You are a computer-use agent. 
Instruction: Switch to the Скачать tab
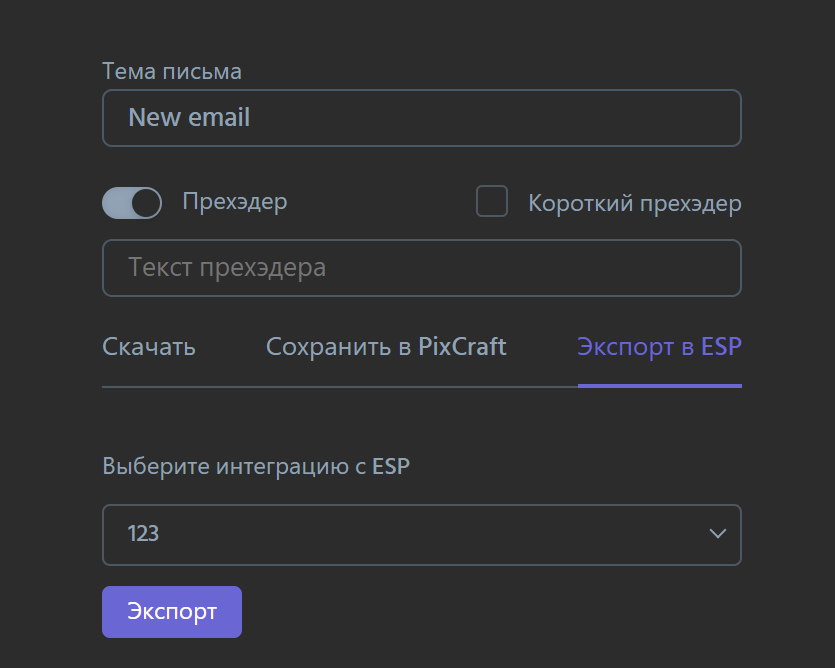149,347
